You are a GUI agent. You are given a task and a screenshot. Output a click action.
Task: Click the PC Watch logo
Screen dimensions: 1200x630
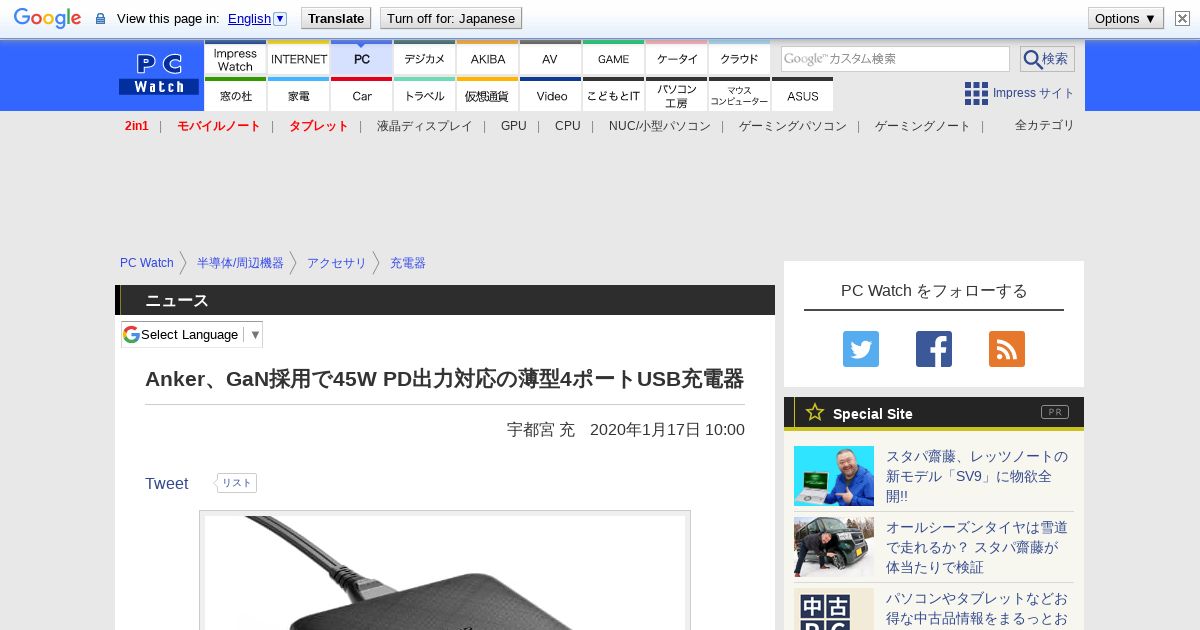tap(159, 74)
